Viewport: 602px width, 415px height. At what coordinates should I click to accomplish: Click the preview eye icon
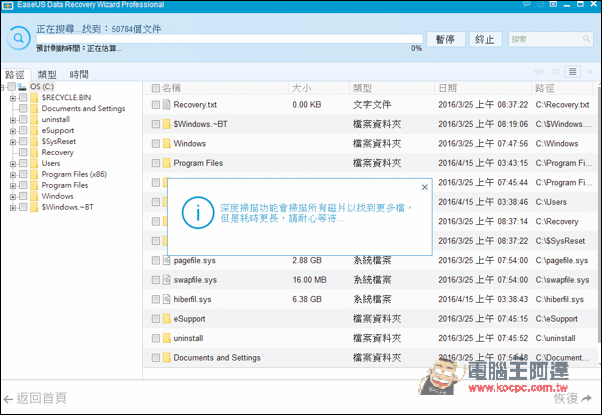click(539, 72)
